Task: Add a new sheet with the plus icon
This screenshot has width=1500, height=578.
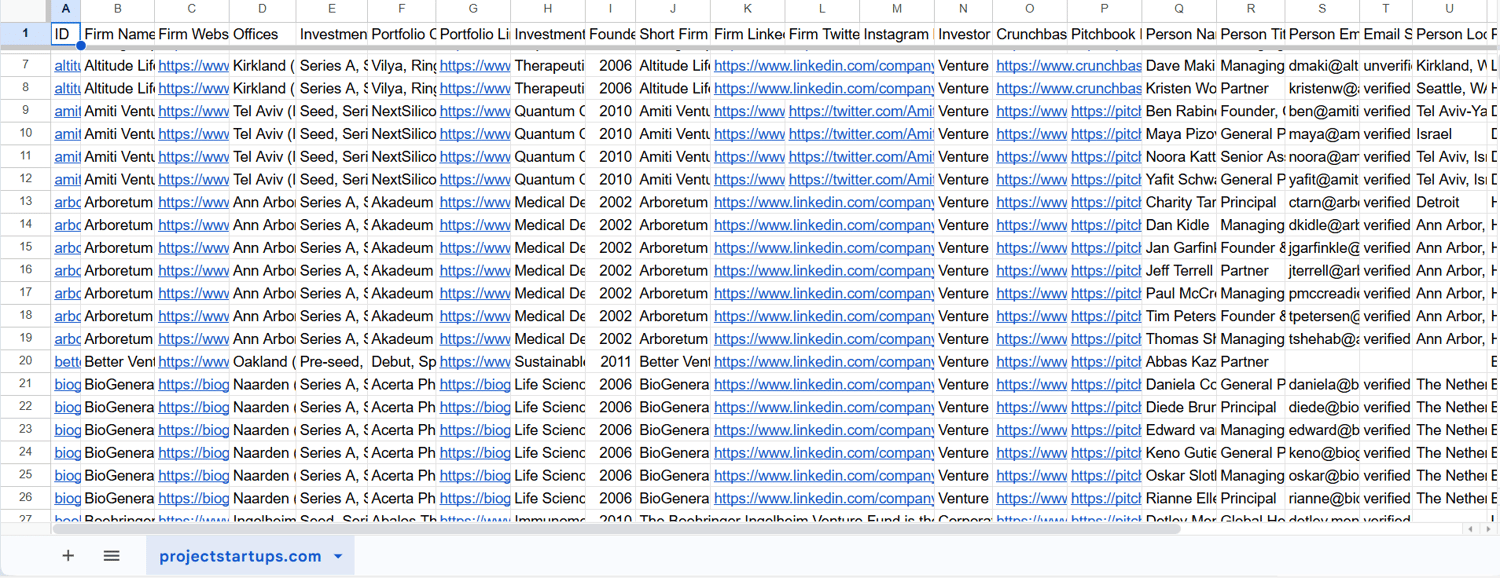Action: point(68,556)
